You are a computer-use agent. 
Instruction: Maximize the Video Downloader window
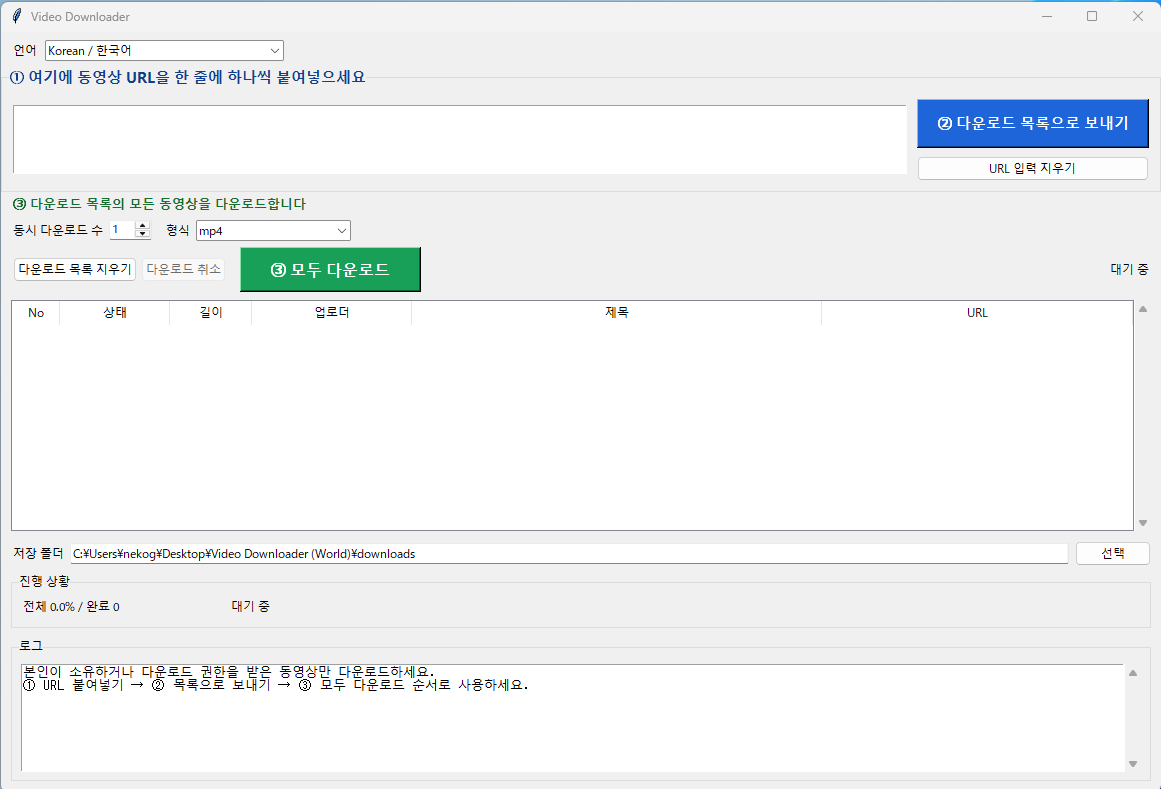click(1092, 16)
